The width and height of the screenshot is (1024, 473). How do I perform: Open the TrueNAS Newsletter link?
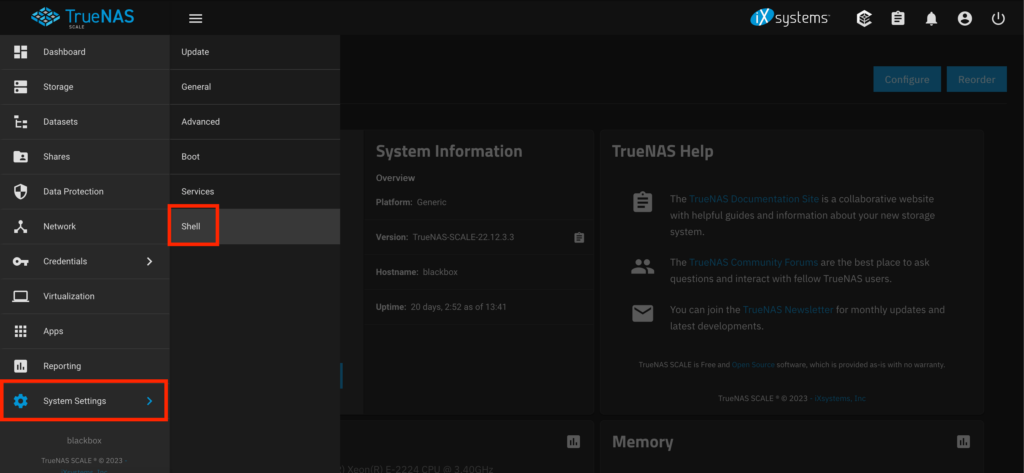(788, 310)
